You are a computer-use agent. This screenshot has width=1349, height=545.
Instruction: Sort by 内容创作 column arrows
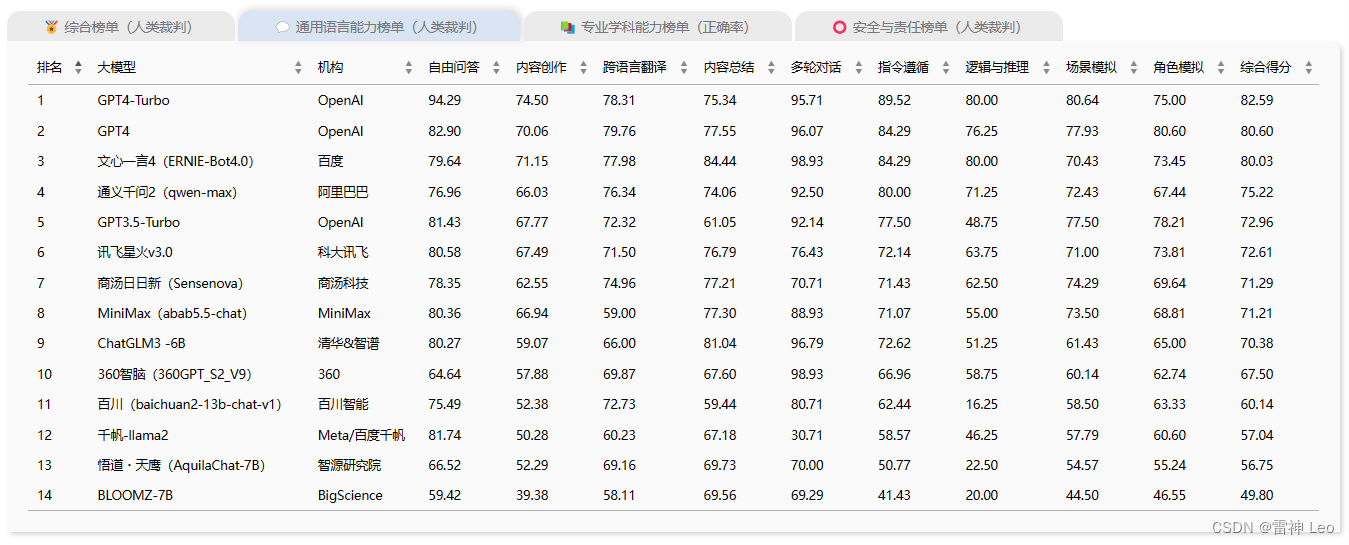(x=583, y=68)
